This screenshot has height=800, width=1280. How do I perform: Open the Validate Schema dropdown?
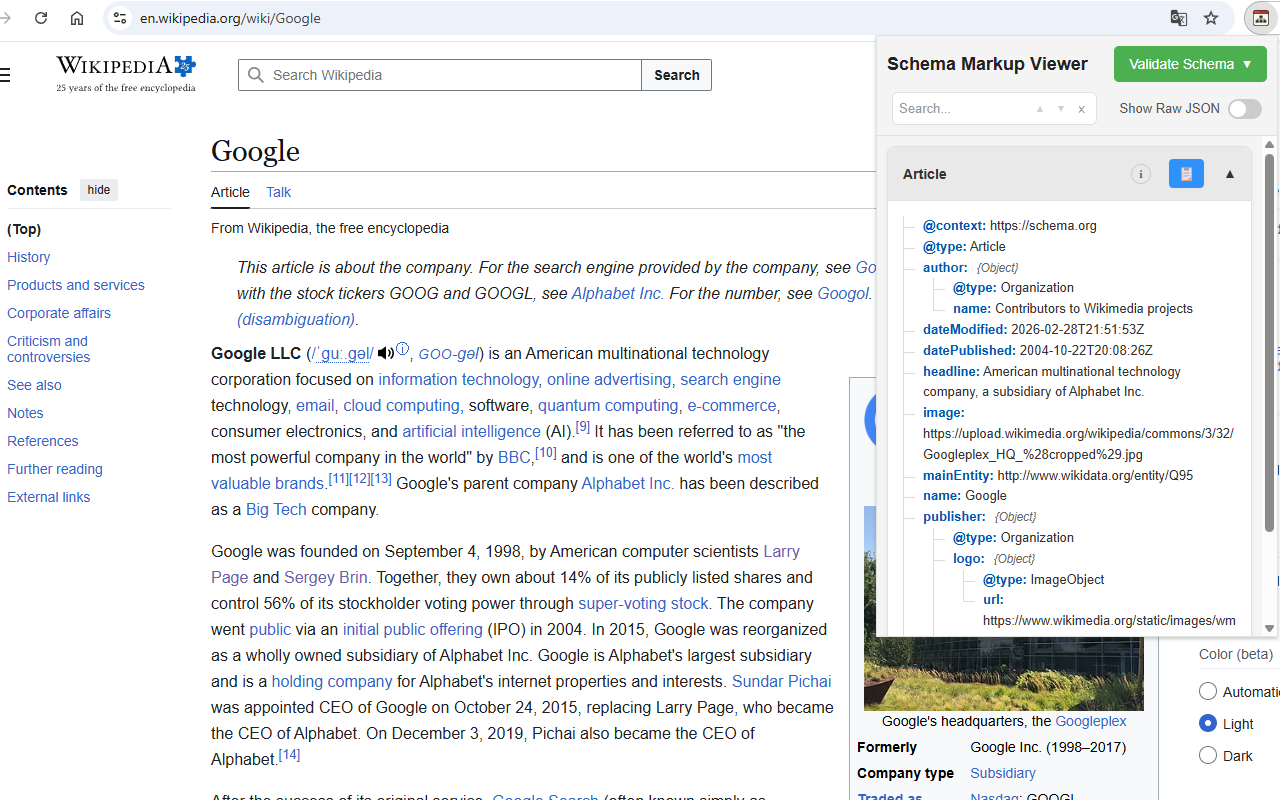pos(1190,64)
